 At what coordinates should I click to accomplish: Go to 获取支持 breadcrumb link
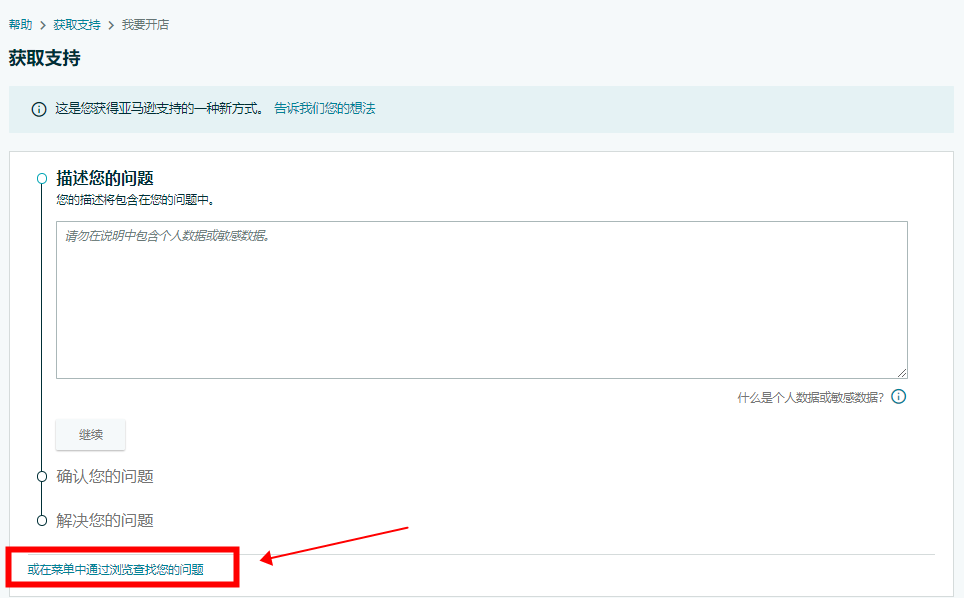pyautogui.click(x=77, y=25)
